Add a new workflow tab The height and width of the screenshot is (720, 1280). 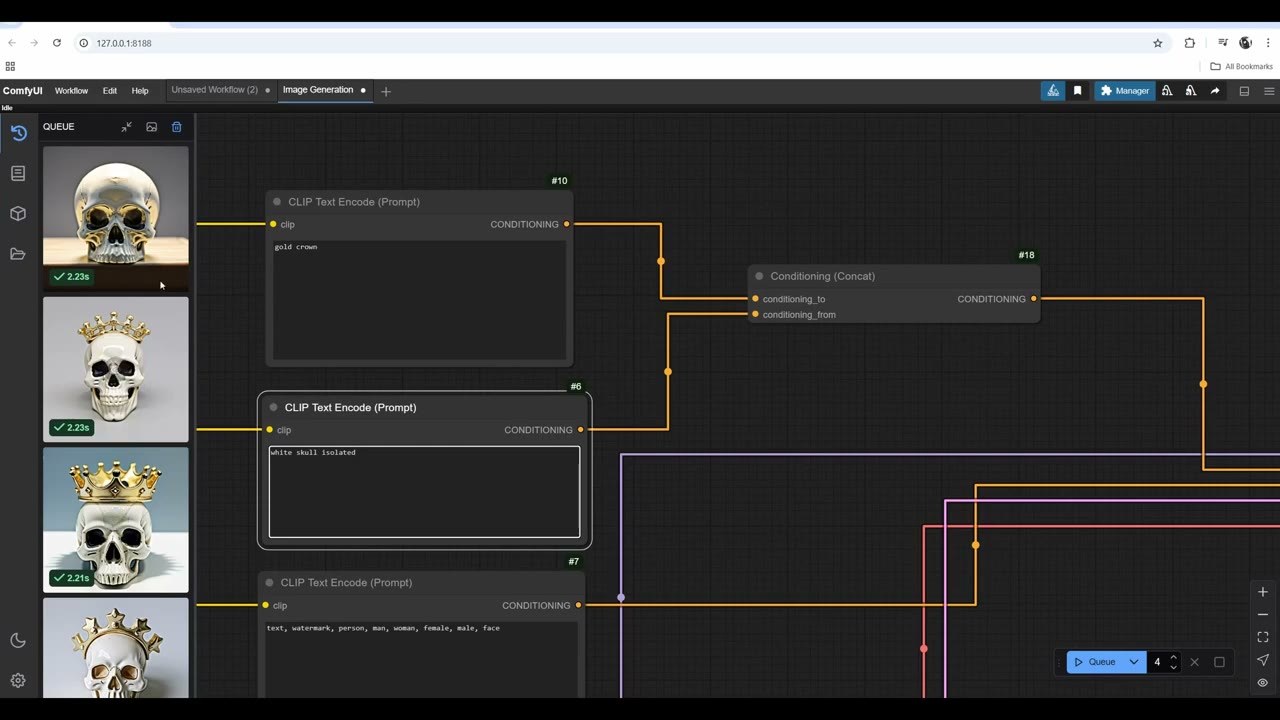tap(386, 91)
